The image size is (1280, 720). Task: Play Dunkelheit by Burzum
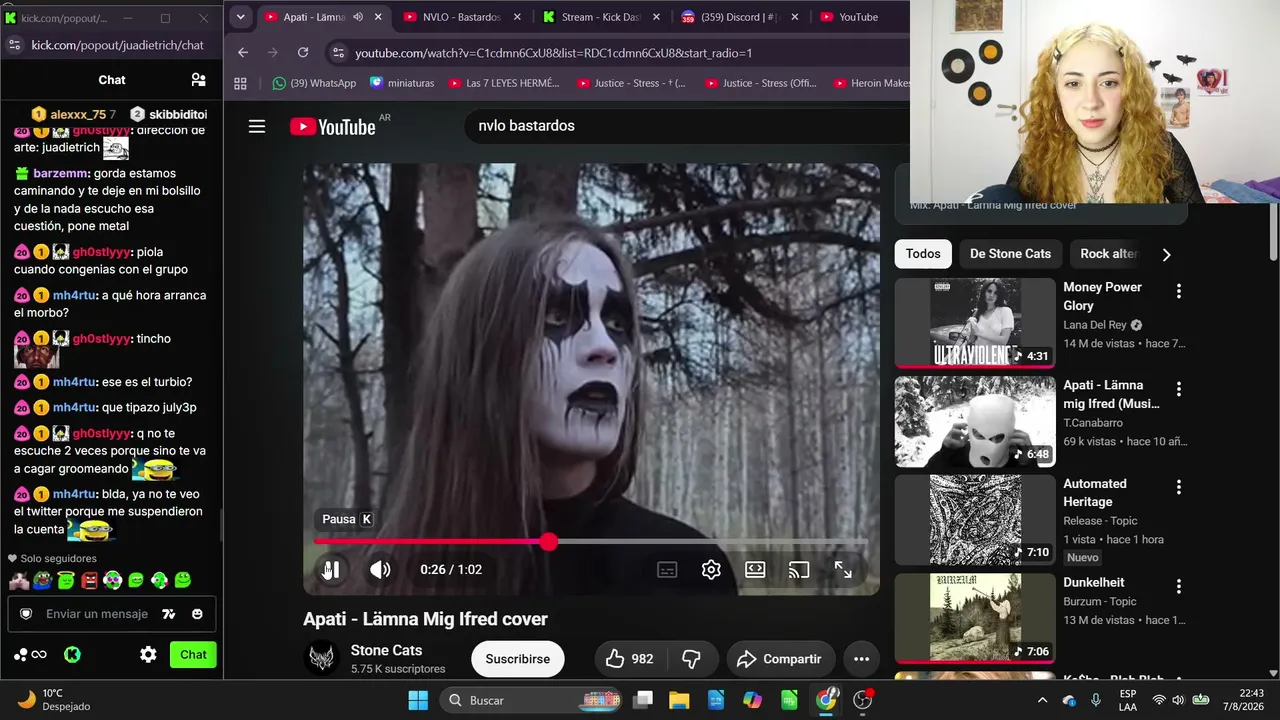(x=975, y=618)
